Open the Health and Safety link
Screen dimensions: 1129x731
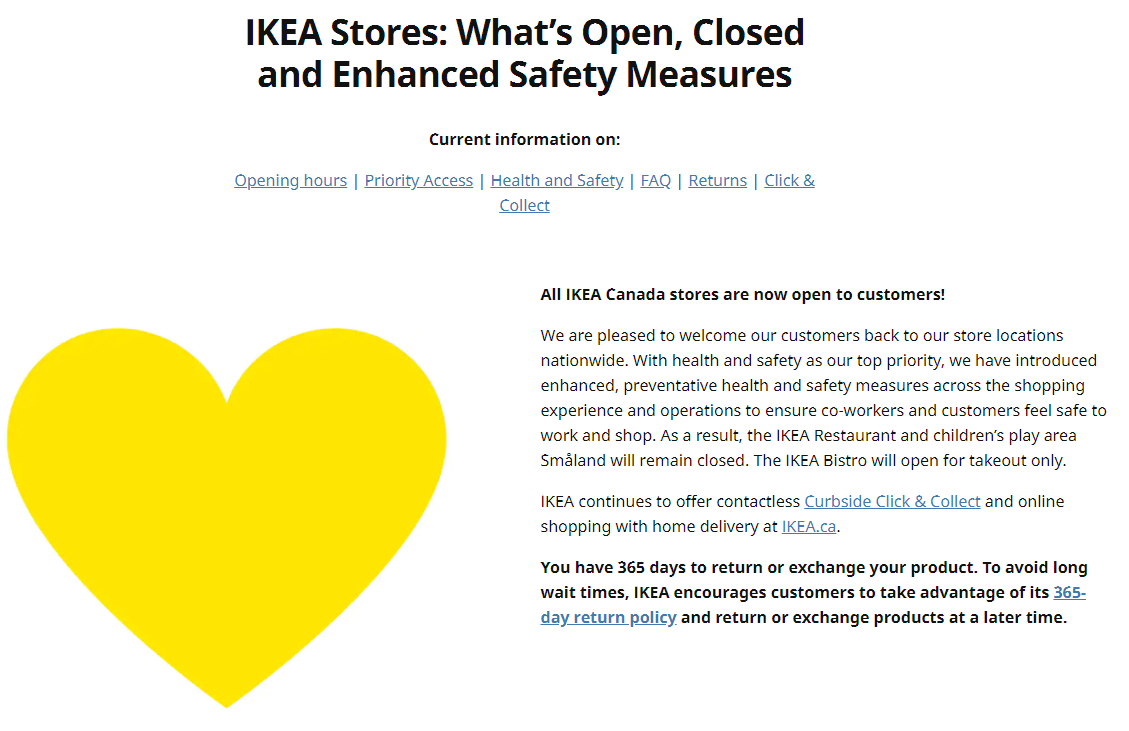coord(557,180)
